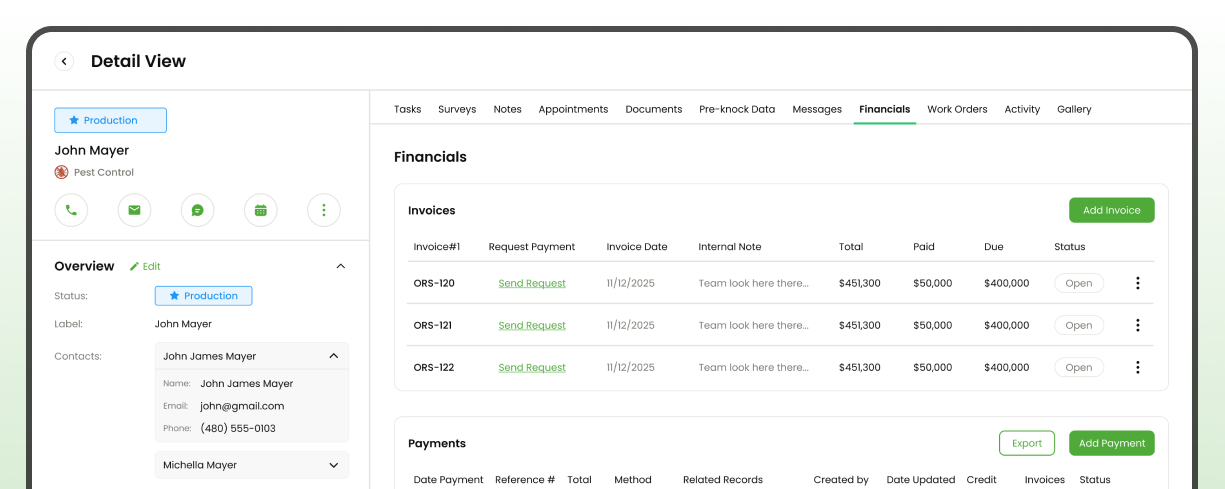1225x489 pixels.
Task: Click the Add Payment button
Action: 1112,443
